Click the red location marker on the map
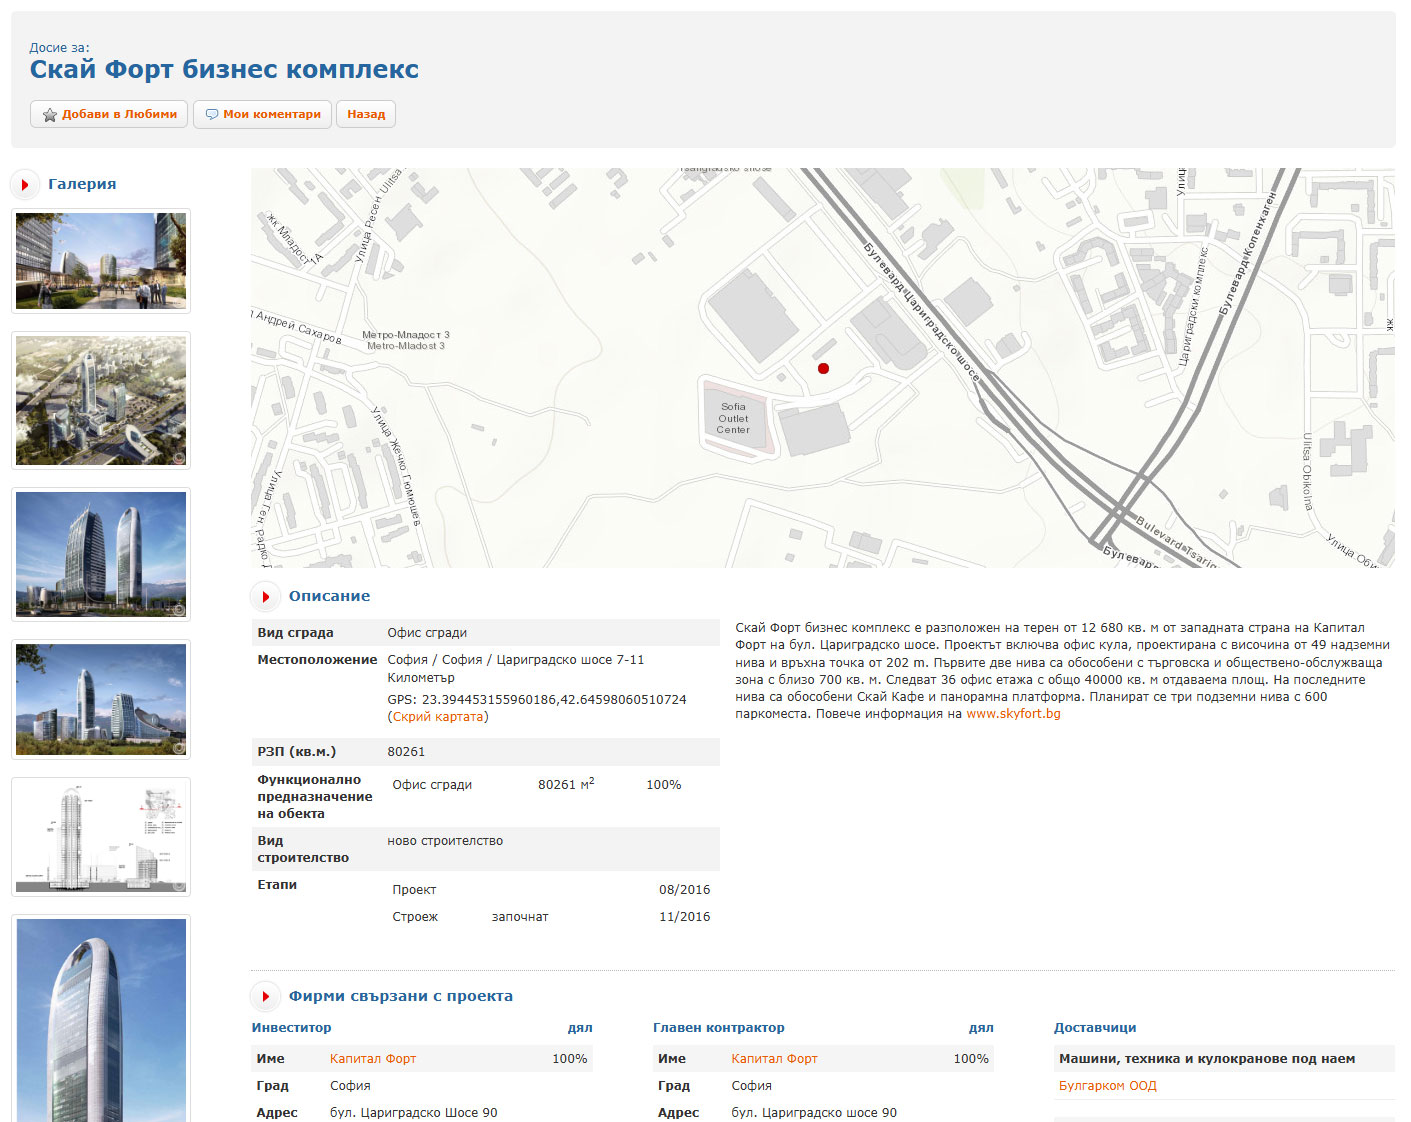The height and width of the screenshot is (1122, 1411). pyautogui.click(x=823, y=369)
